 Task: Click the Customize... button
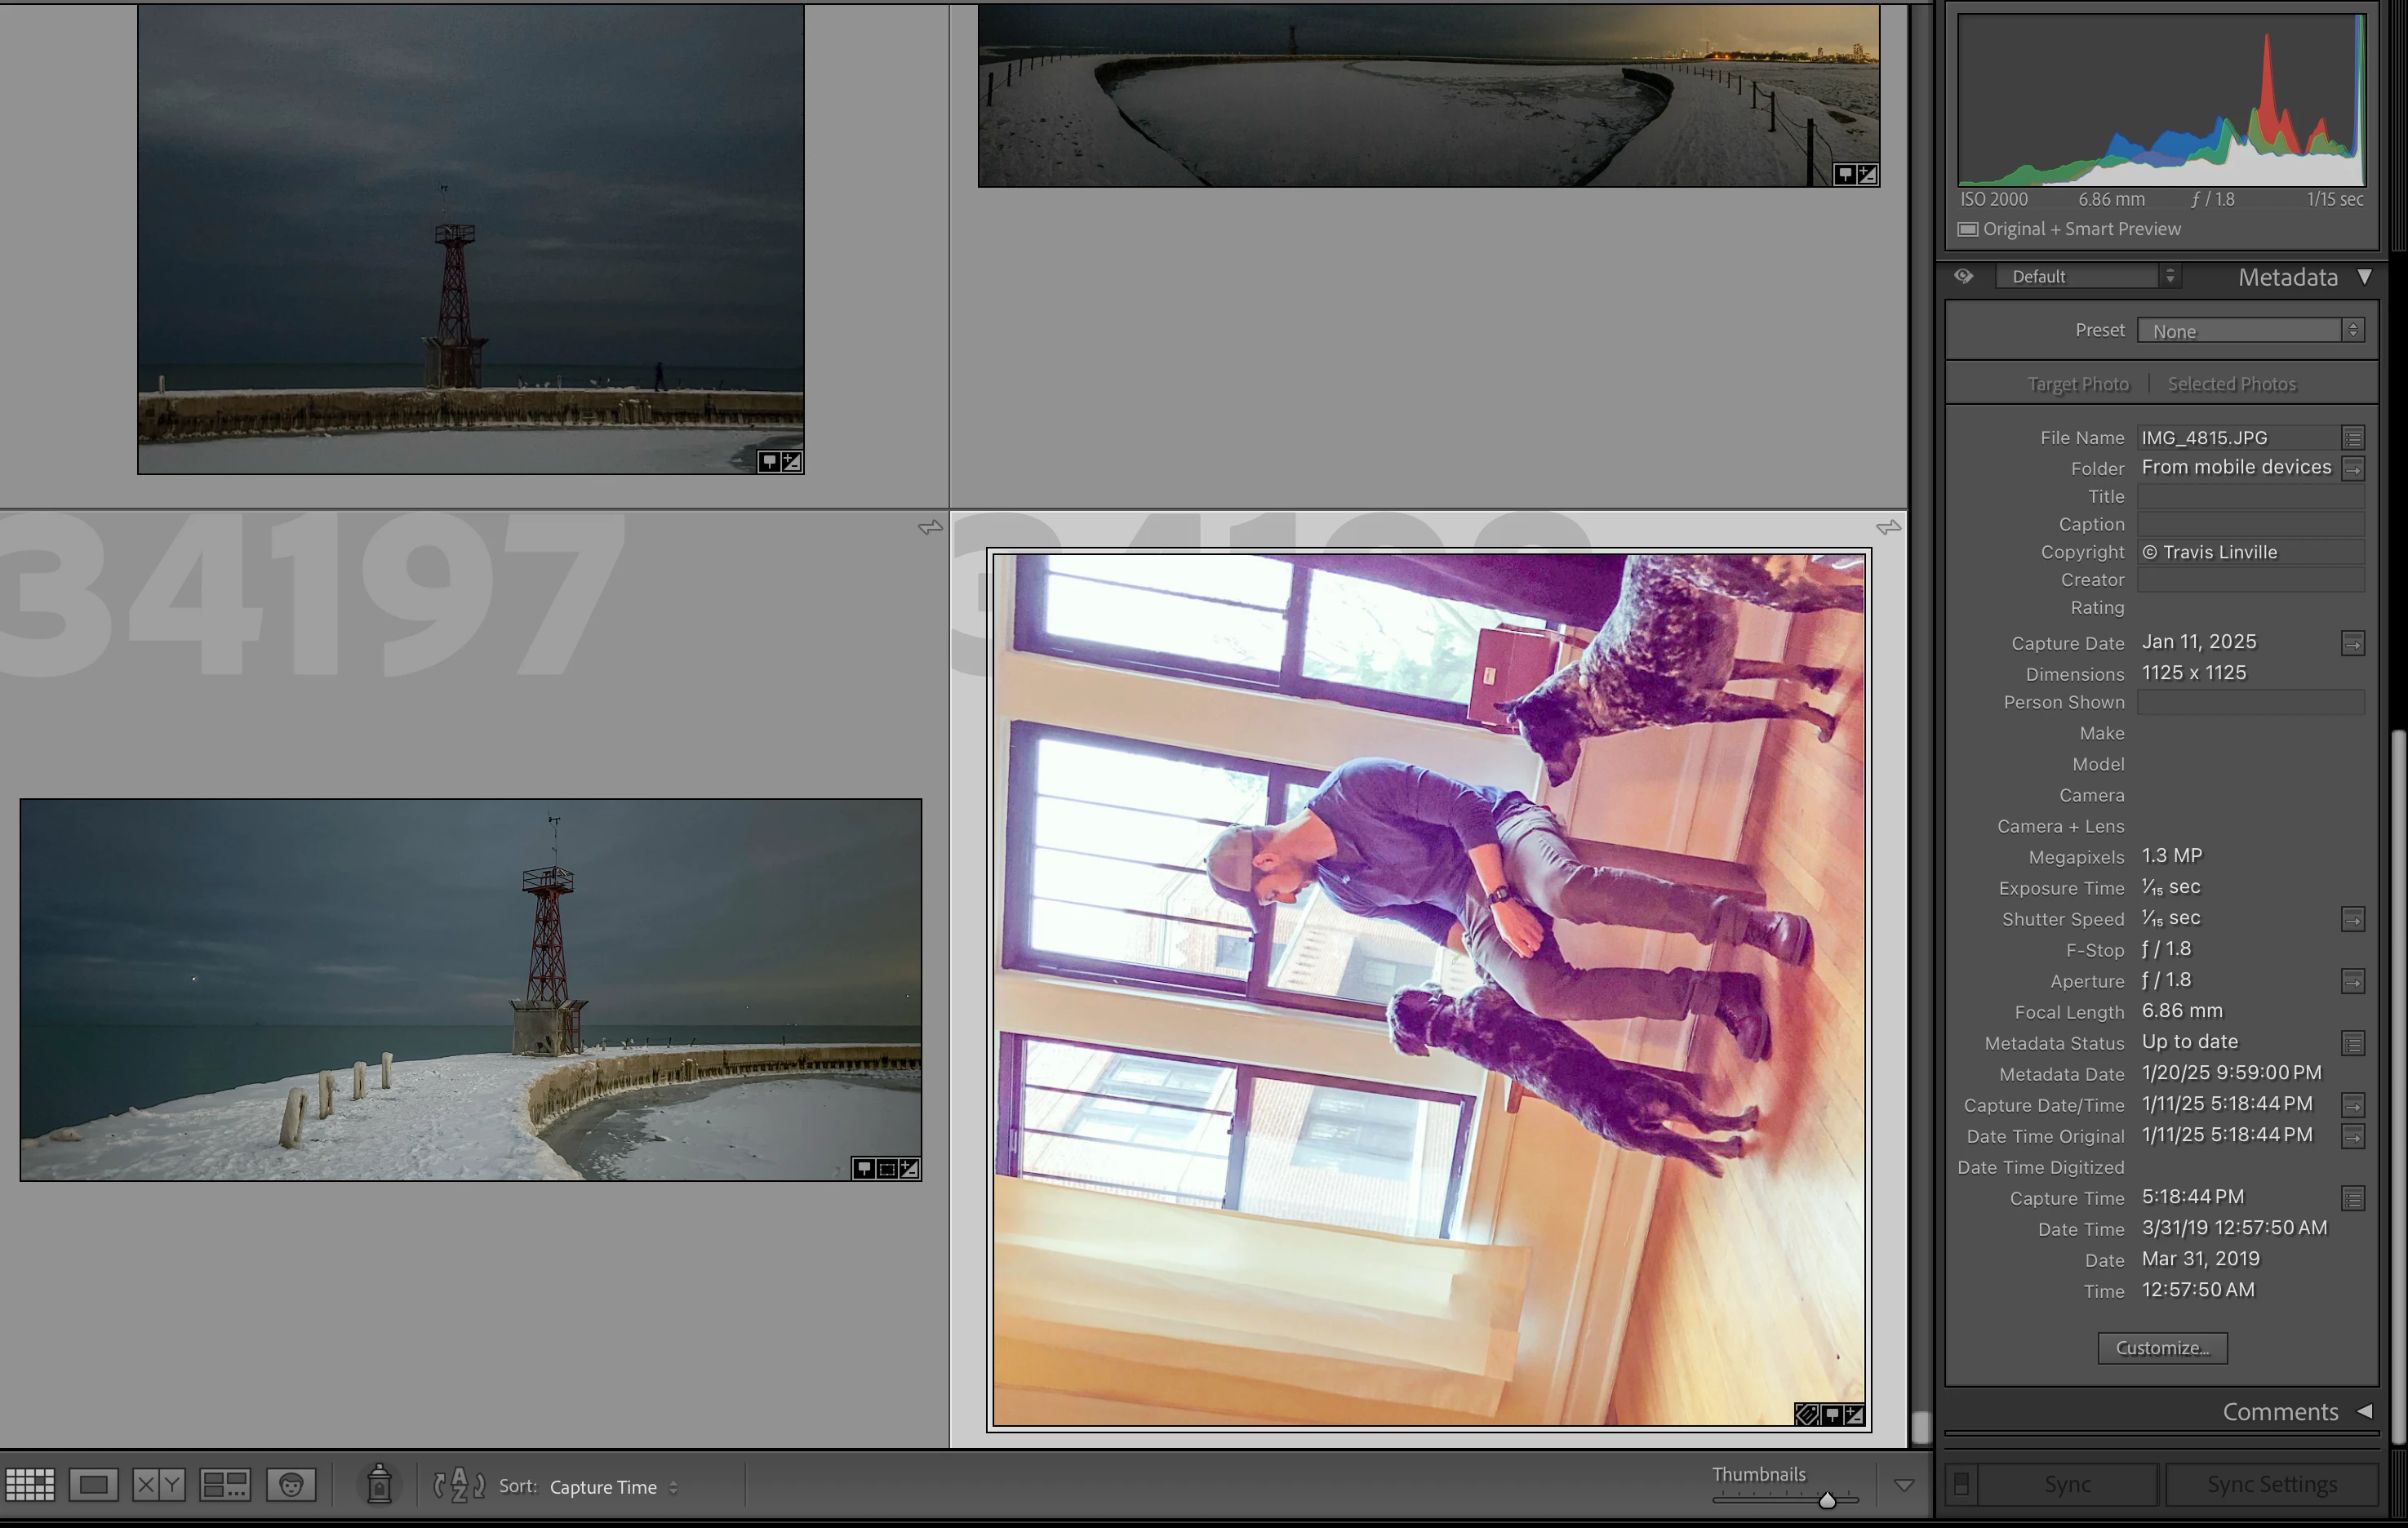[x=2161, y=1348]
